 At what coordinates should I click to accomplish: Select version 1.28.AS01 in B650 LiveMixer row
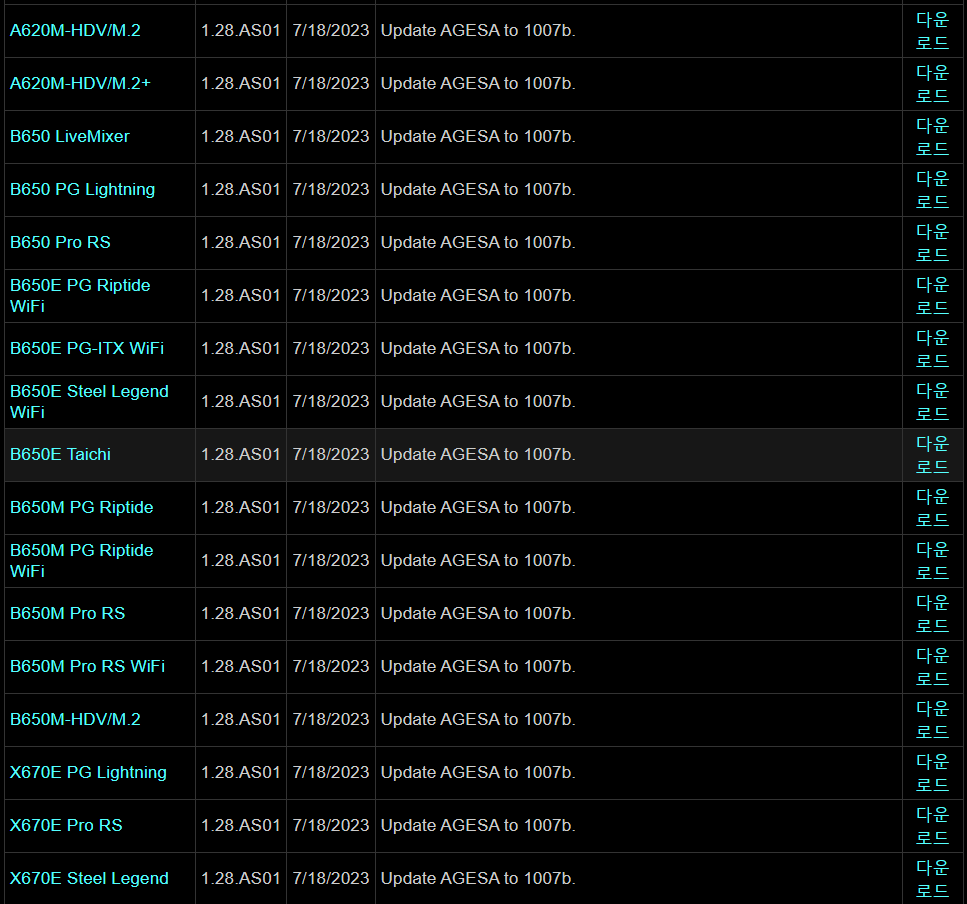[x=241, y=136]
